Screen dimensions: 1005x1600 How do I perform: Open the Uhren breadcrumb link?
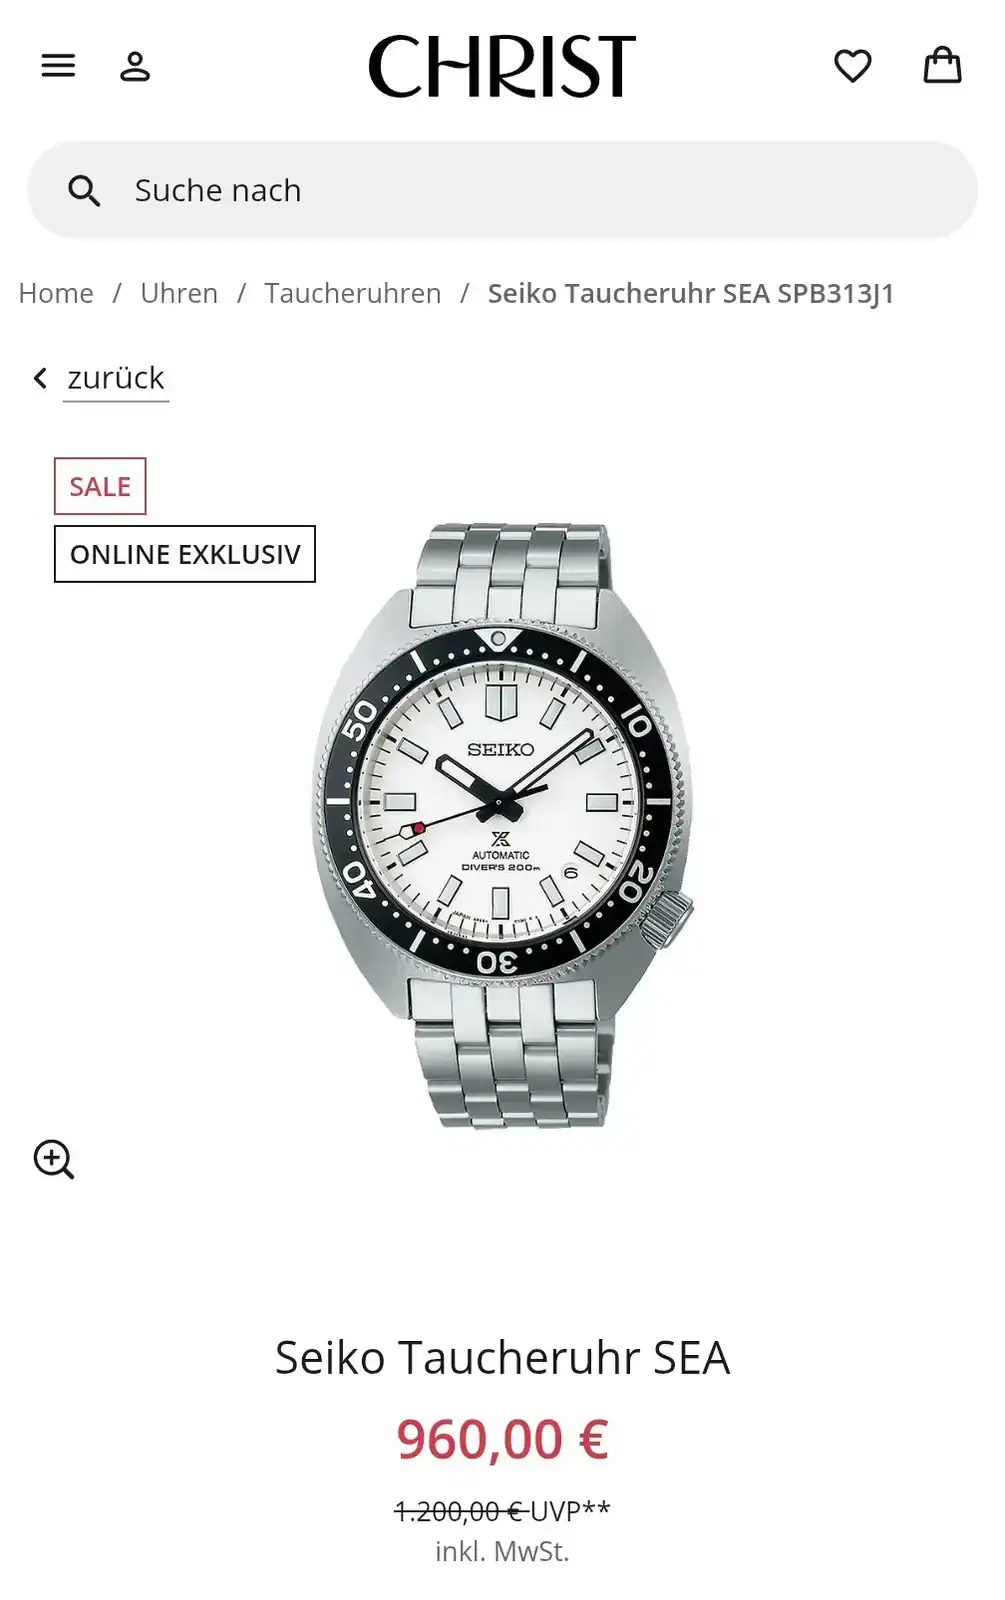pos(179,293)
